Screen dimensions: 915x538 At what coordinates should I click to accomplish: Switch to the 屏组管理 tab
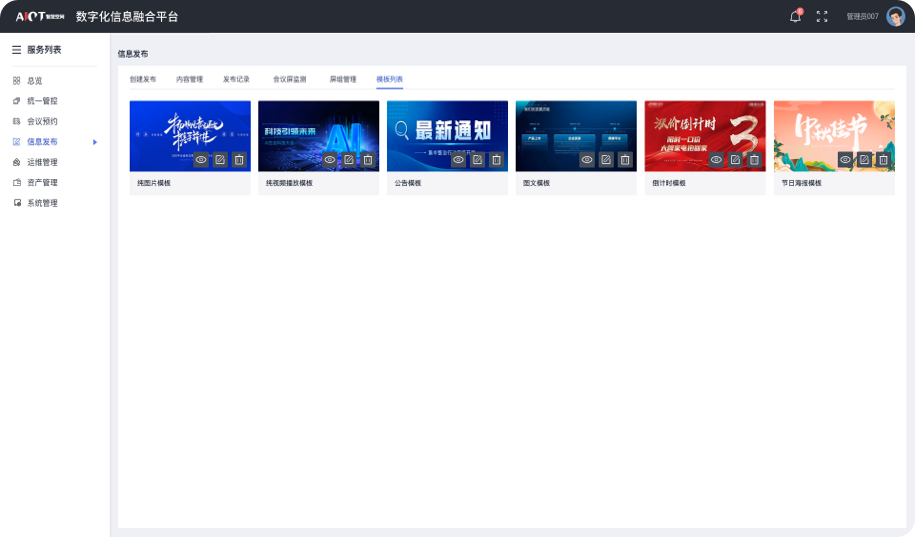(343, 79)
